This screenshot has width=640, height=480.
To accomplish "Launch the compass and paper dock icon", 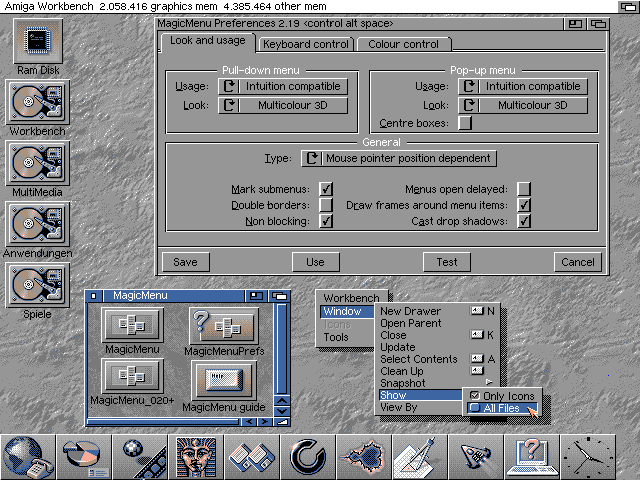I will coord(420,457).
